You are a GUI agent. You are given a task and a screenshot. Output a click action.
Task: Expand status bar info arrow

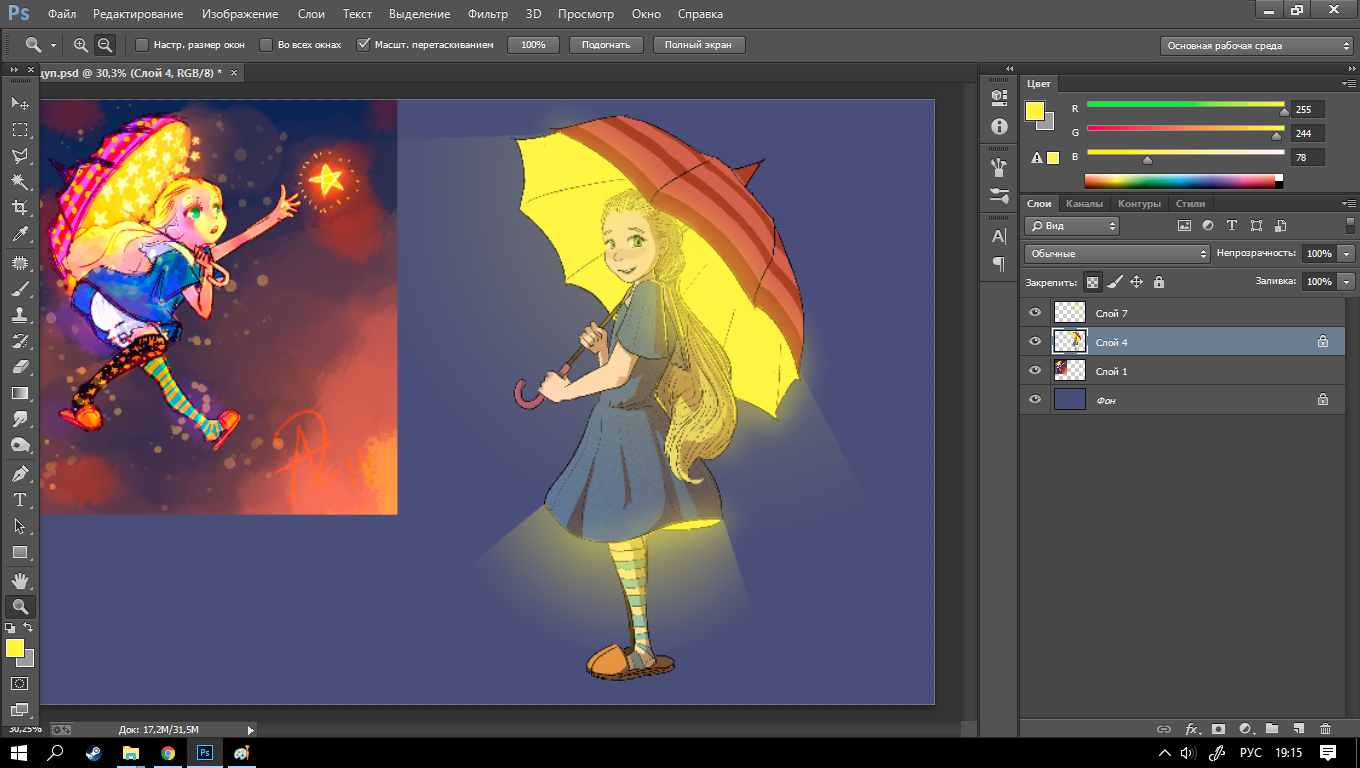pyautogui.click(x=250, y=730)
